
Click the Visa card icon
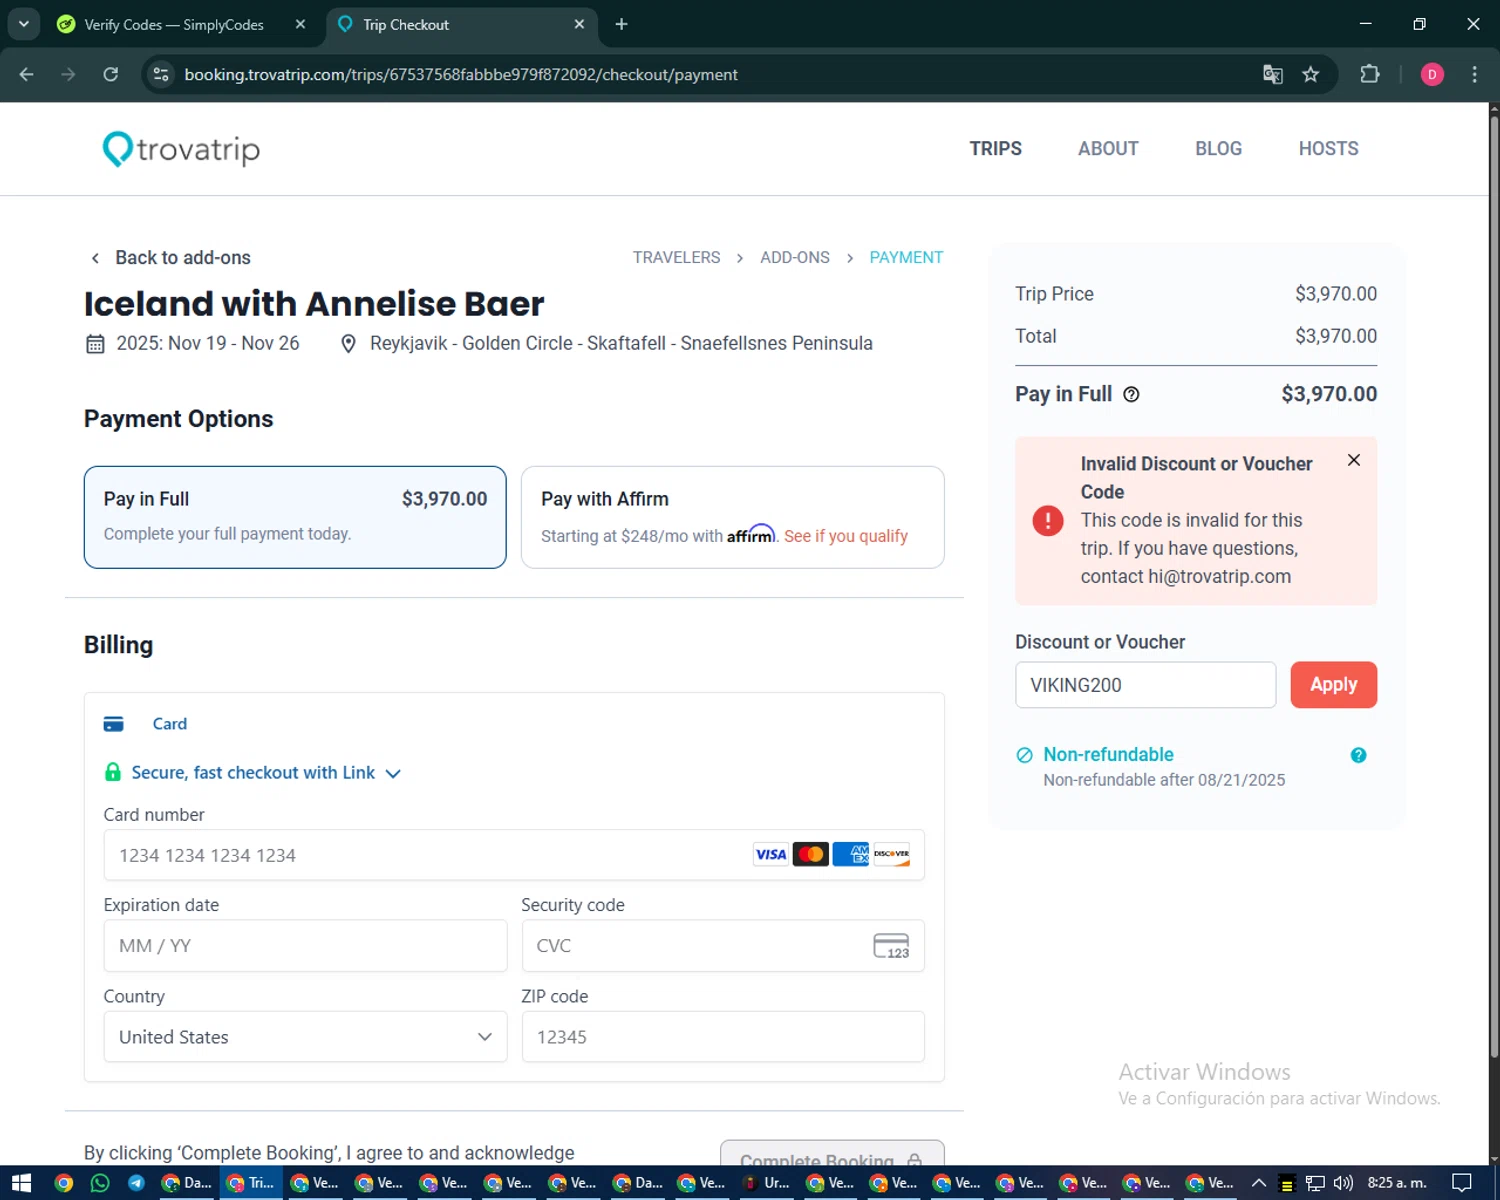tap(771, 854)
